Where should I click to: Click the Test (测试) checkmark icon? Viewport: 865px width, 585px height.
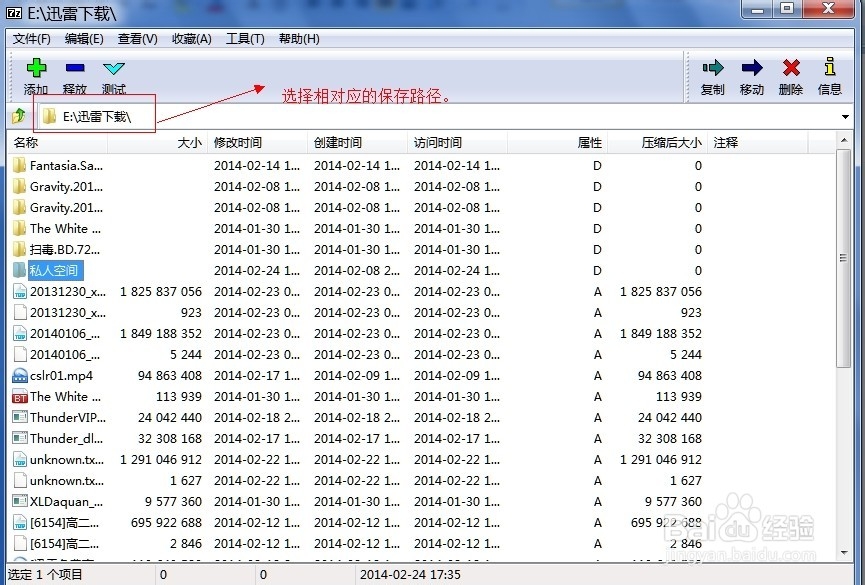click(x=114, y=68)
